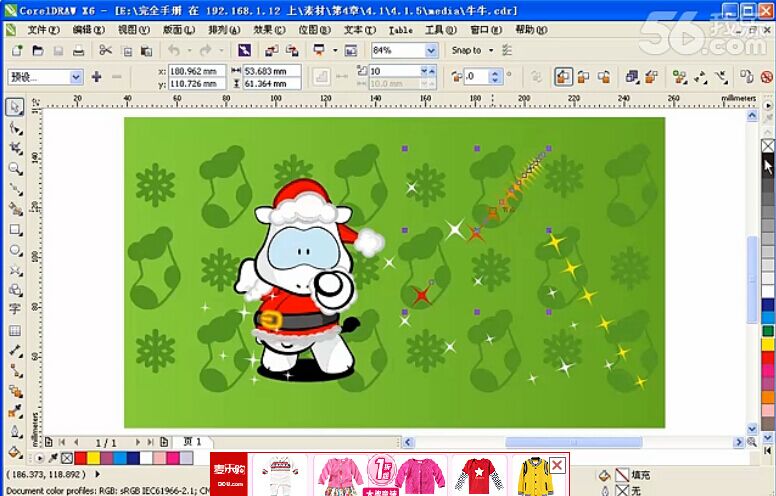This screenshot has width=776, height=496.
Task: Click the Print icon
Action: pos(78,50)
